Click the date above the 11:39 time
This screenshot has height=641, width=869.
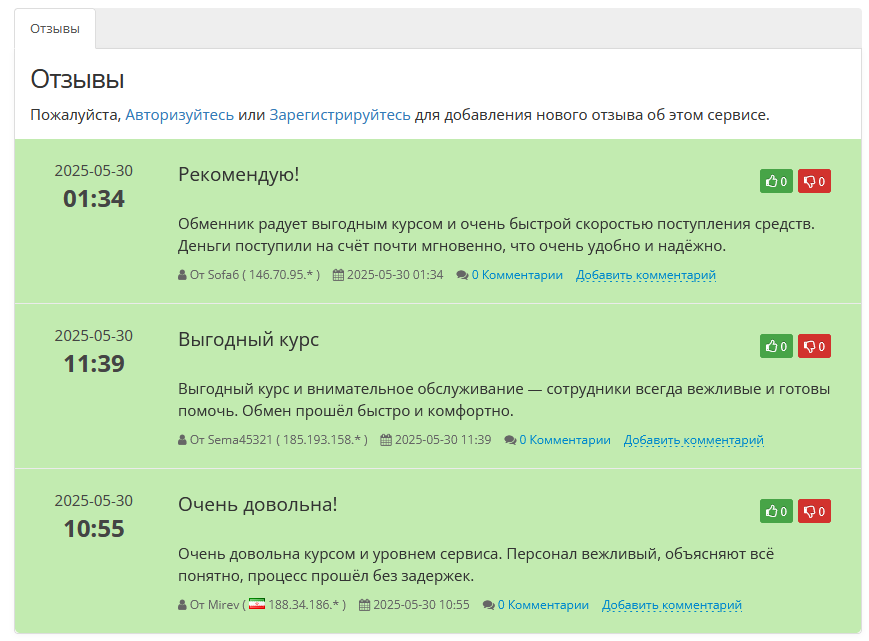[x=94, y=336]
